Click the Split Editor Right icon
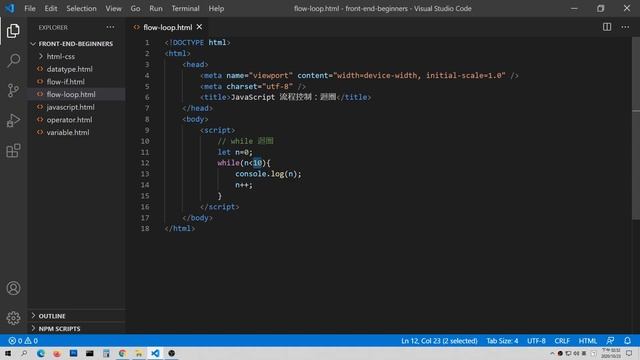 [607, 27]
